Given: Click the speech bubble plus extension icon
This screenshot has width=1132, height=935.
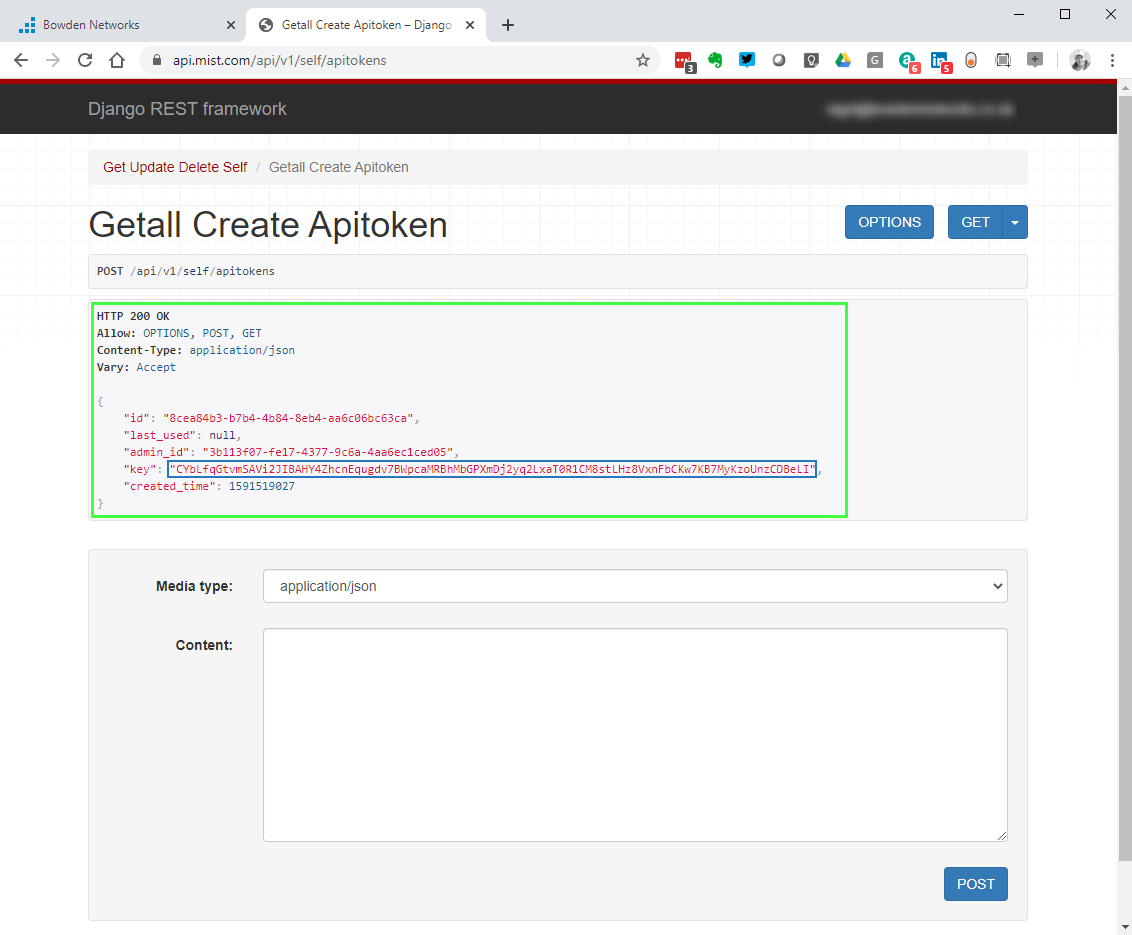Looking at the screenshot, I should pyautogui.click(x=1035, y=61).
